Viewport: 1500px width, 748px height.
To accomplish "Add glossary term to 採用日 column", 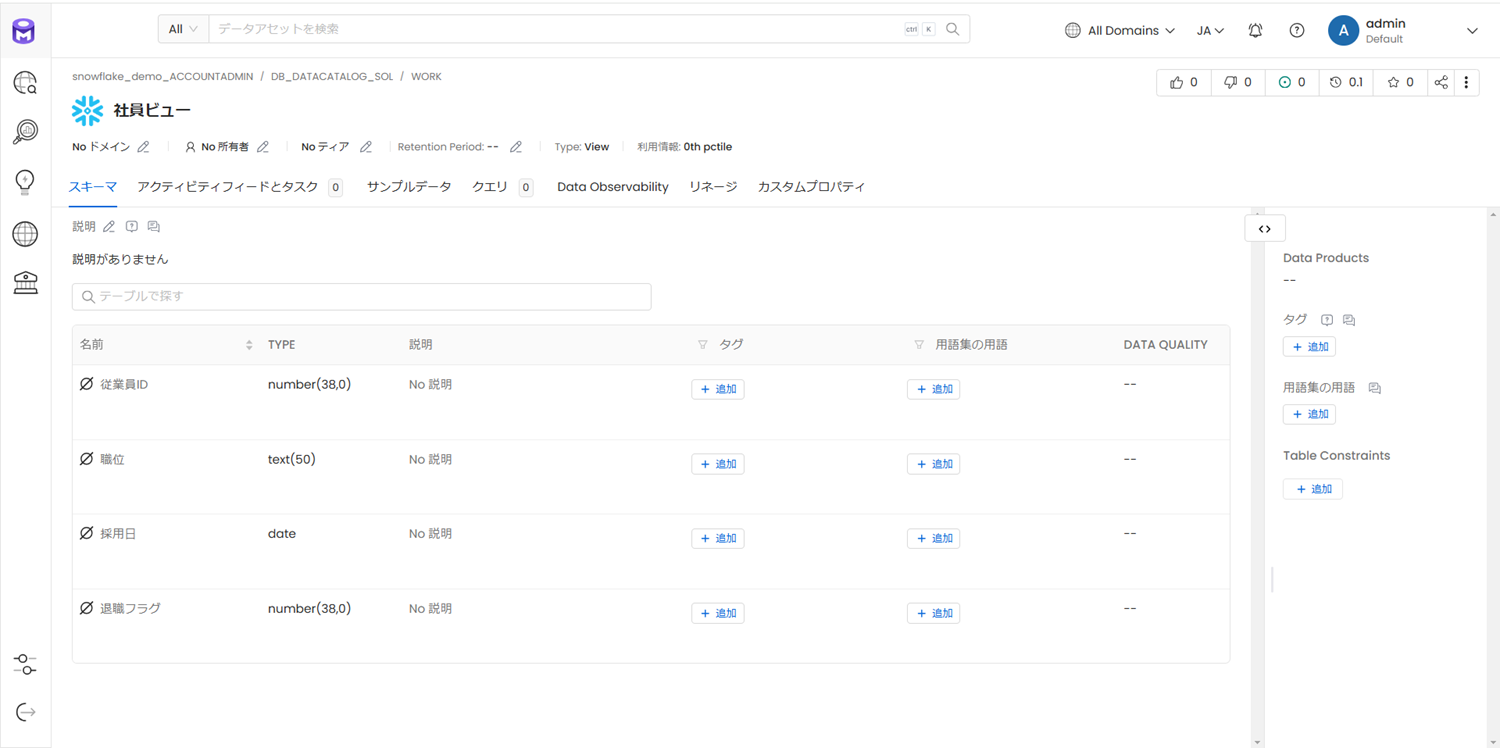I will point(934,538).
